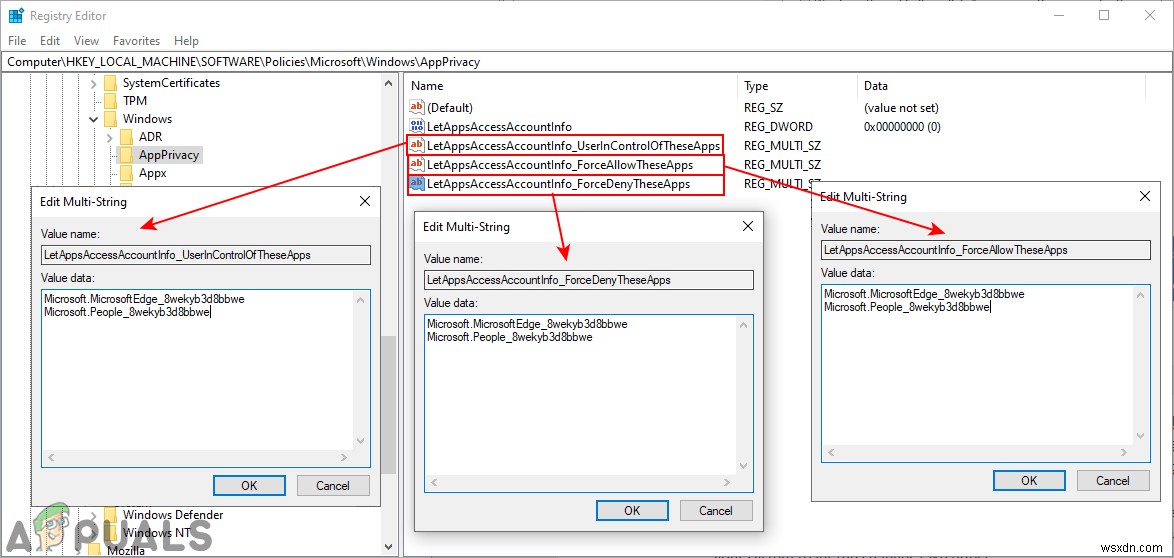Click OK in the UserInControlOfTheseApps dialog
Screen dimensions: 1174x558
pos(249,485)
